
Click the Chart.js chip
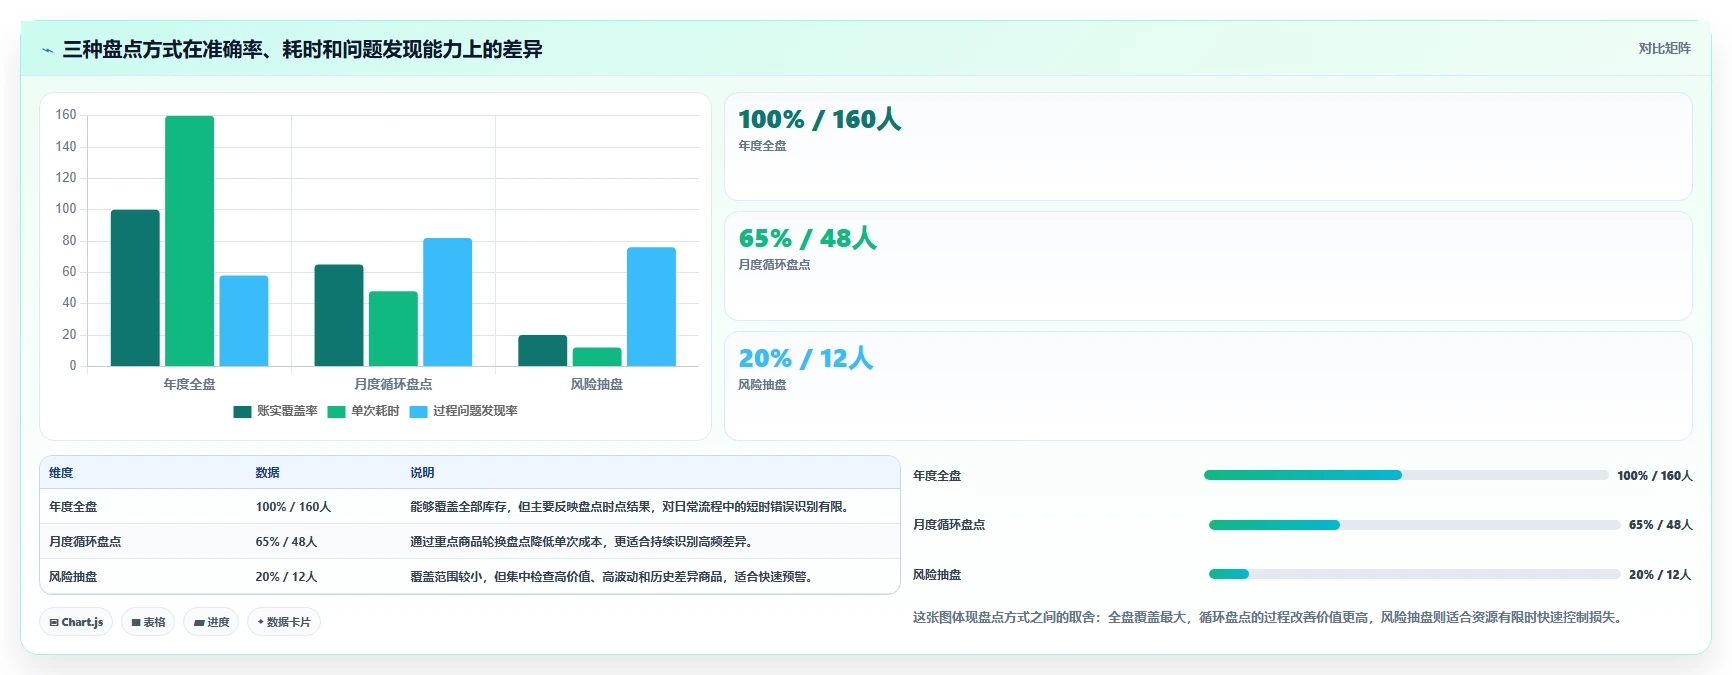pyautogui.click(x=76, y=622)
